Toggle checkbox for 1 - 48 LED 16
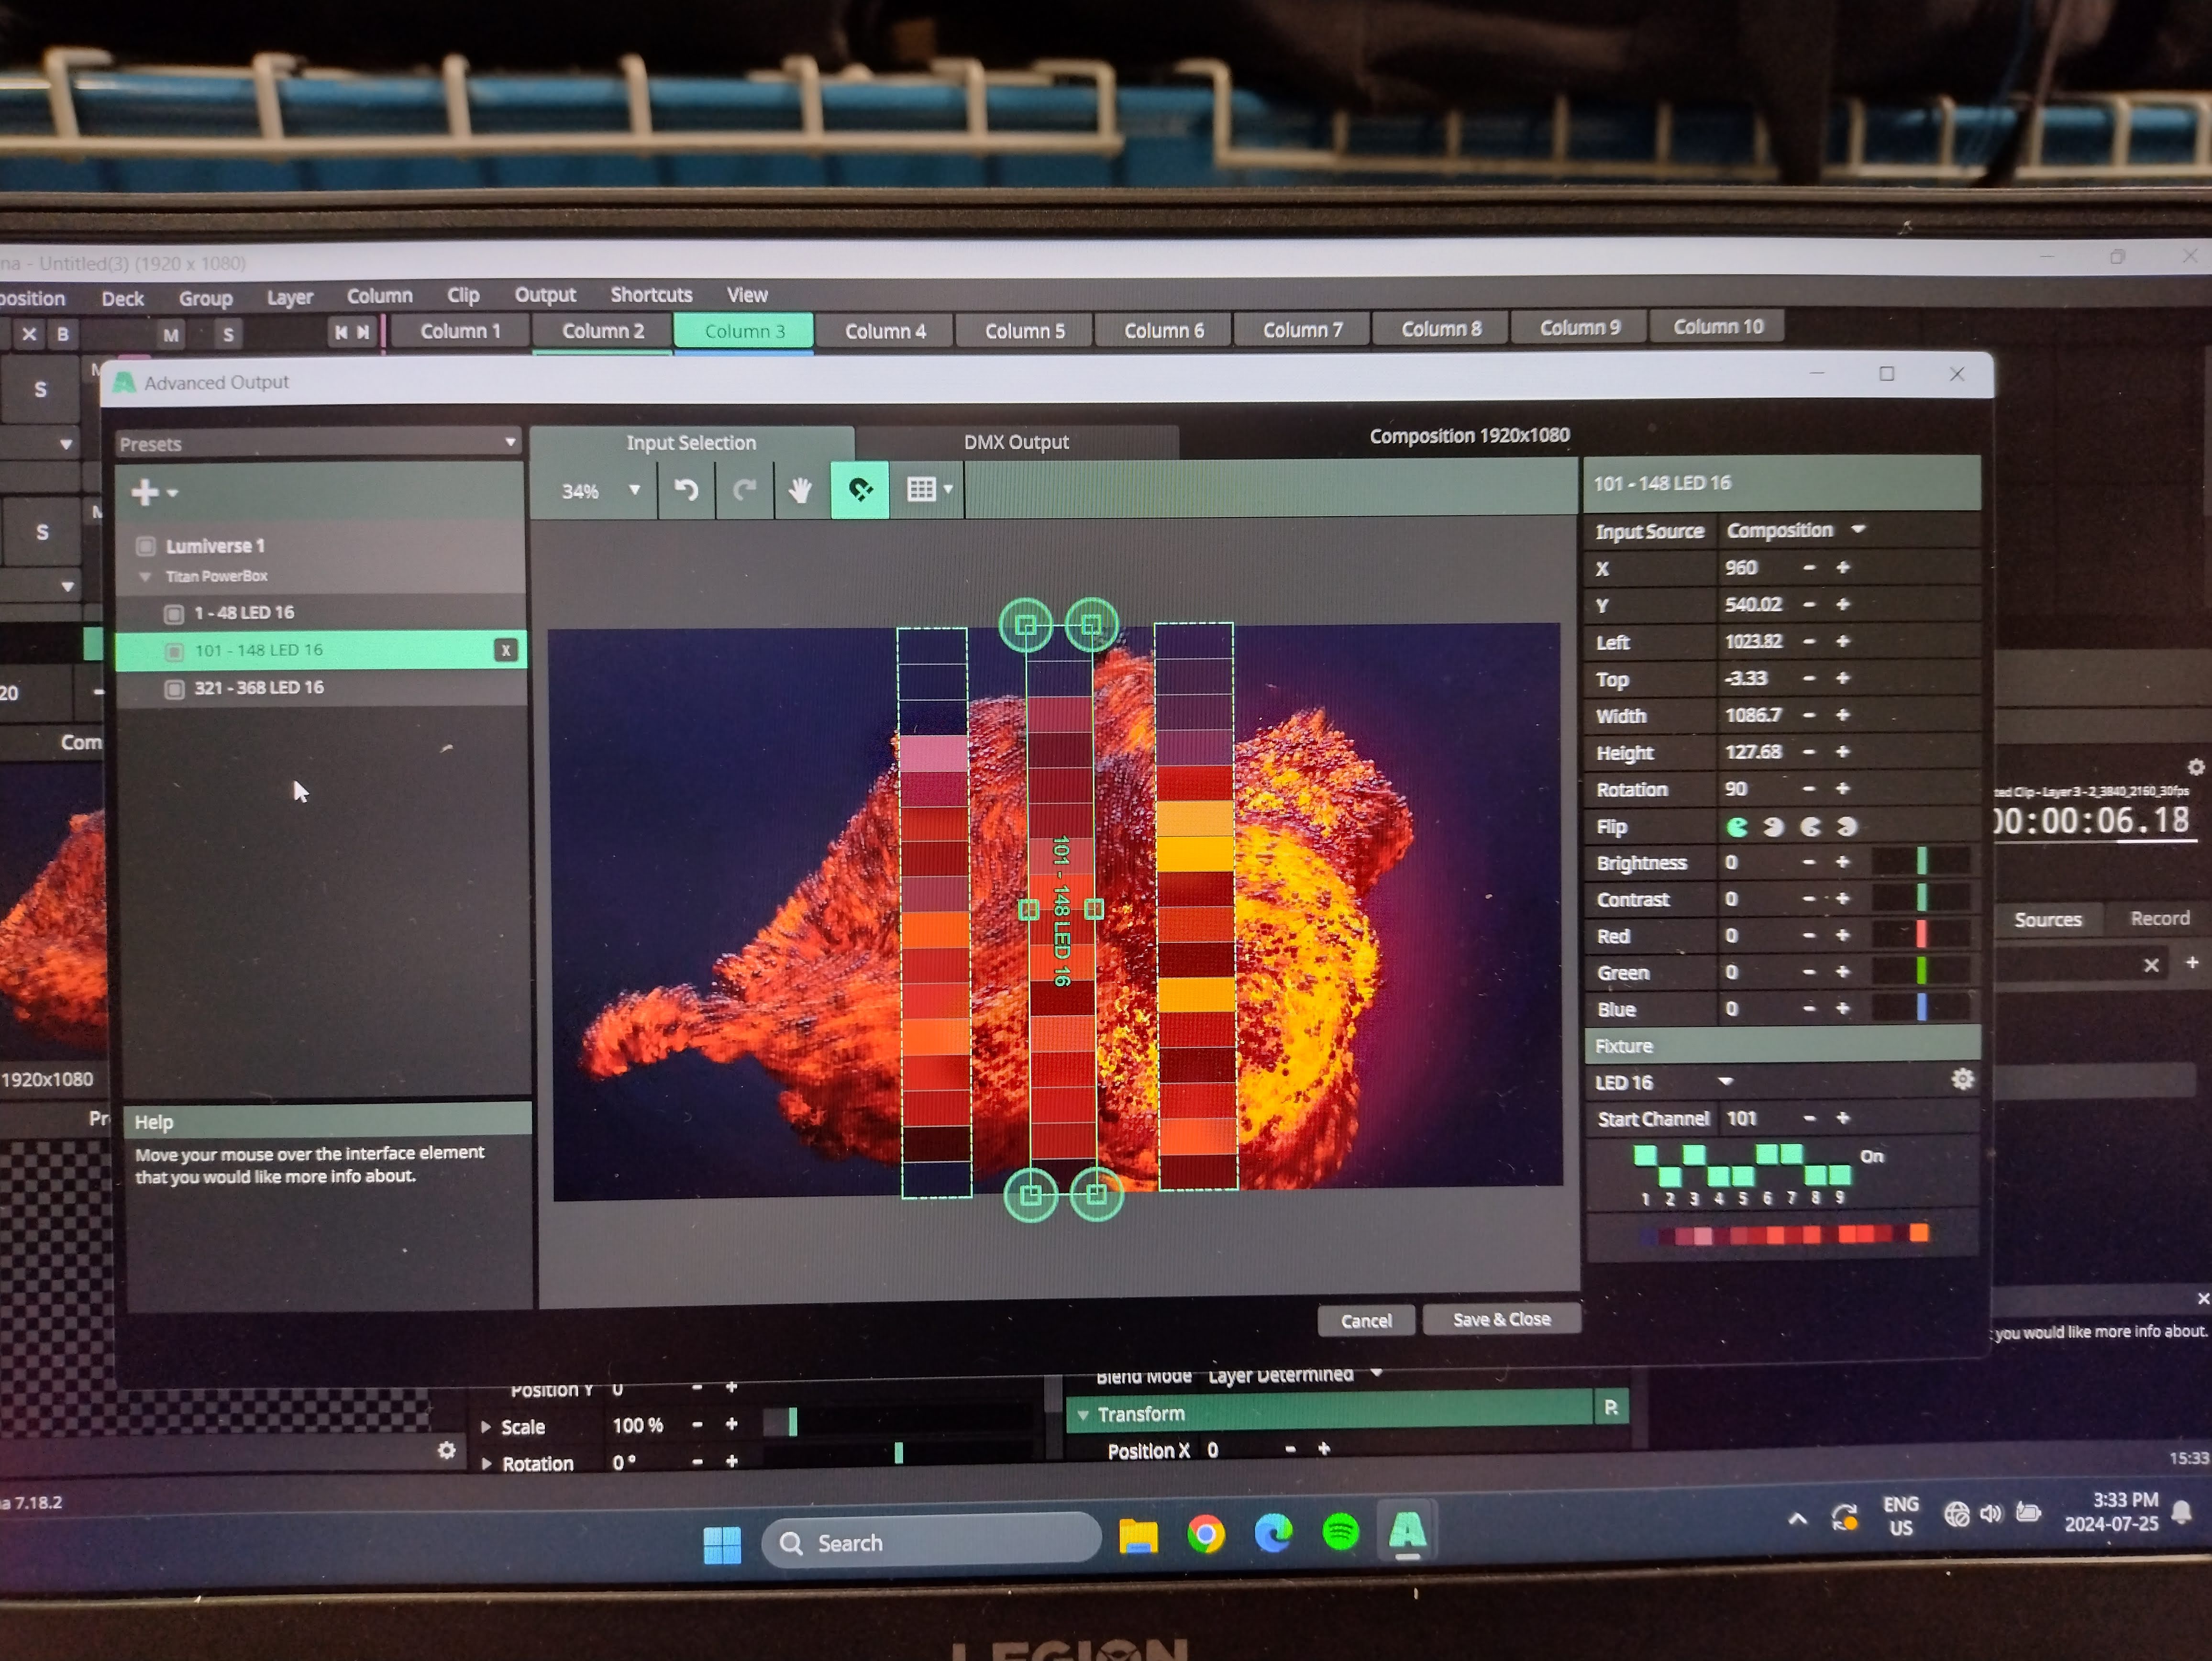This screenshot has height=1661, width=2212. coord(174,614)
